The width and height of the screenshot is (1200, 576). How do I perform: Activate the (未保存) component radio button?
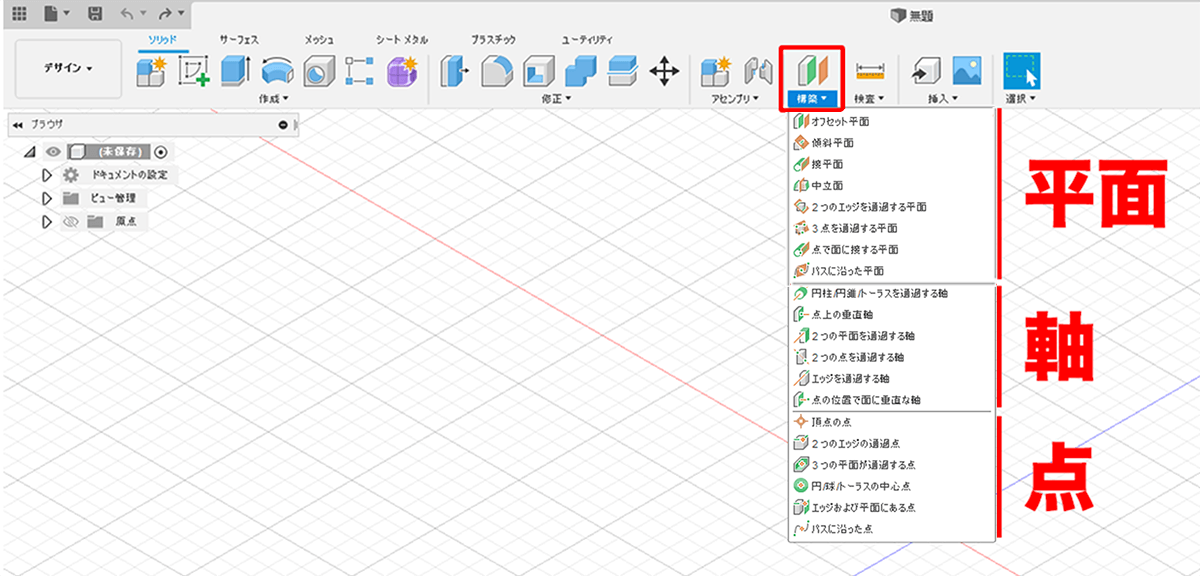(160, 152)
